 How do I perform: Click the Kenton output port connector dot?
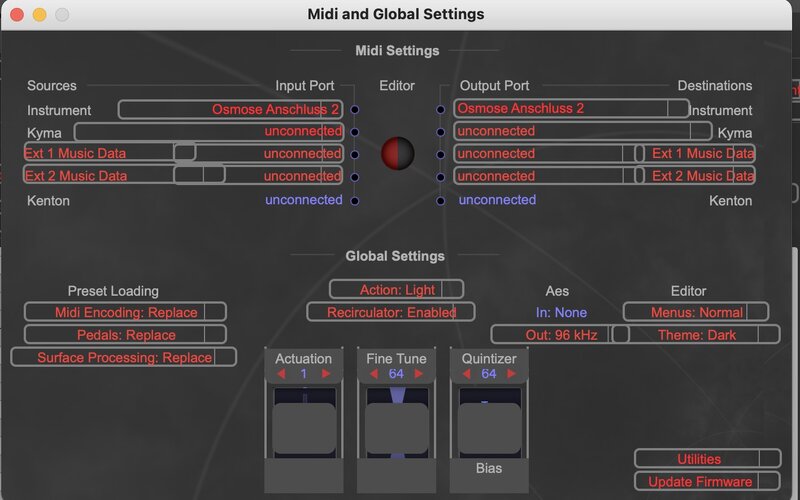[441, 201]
